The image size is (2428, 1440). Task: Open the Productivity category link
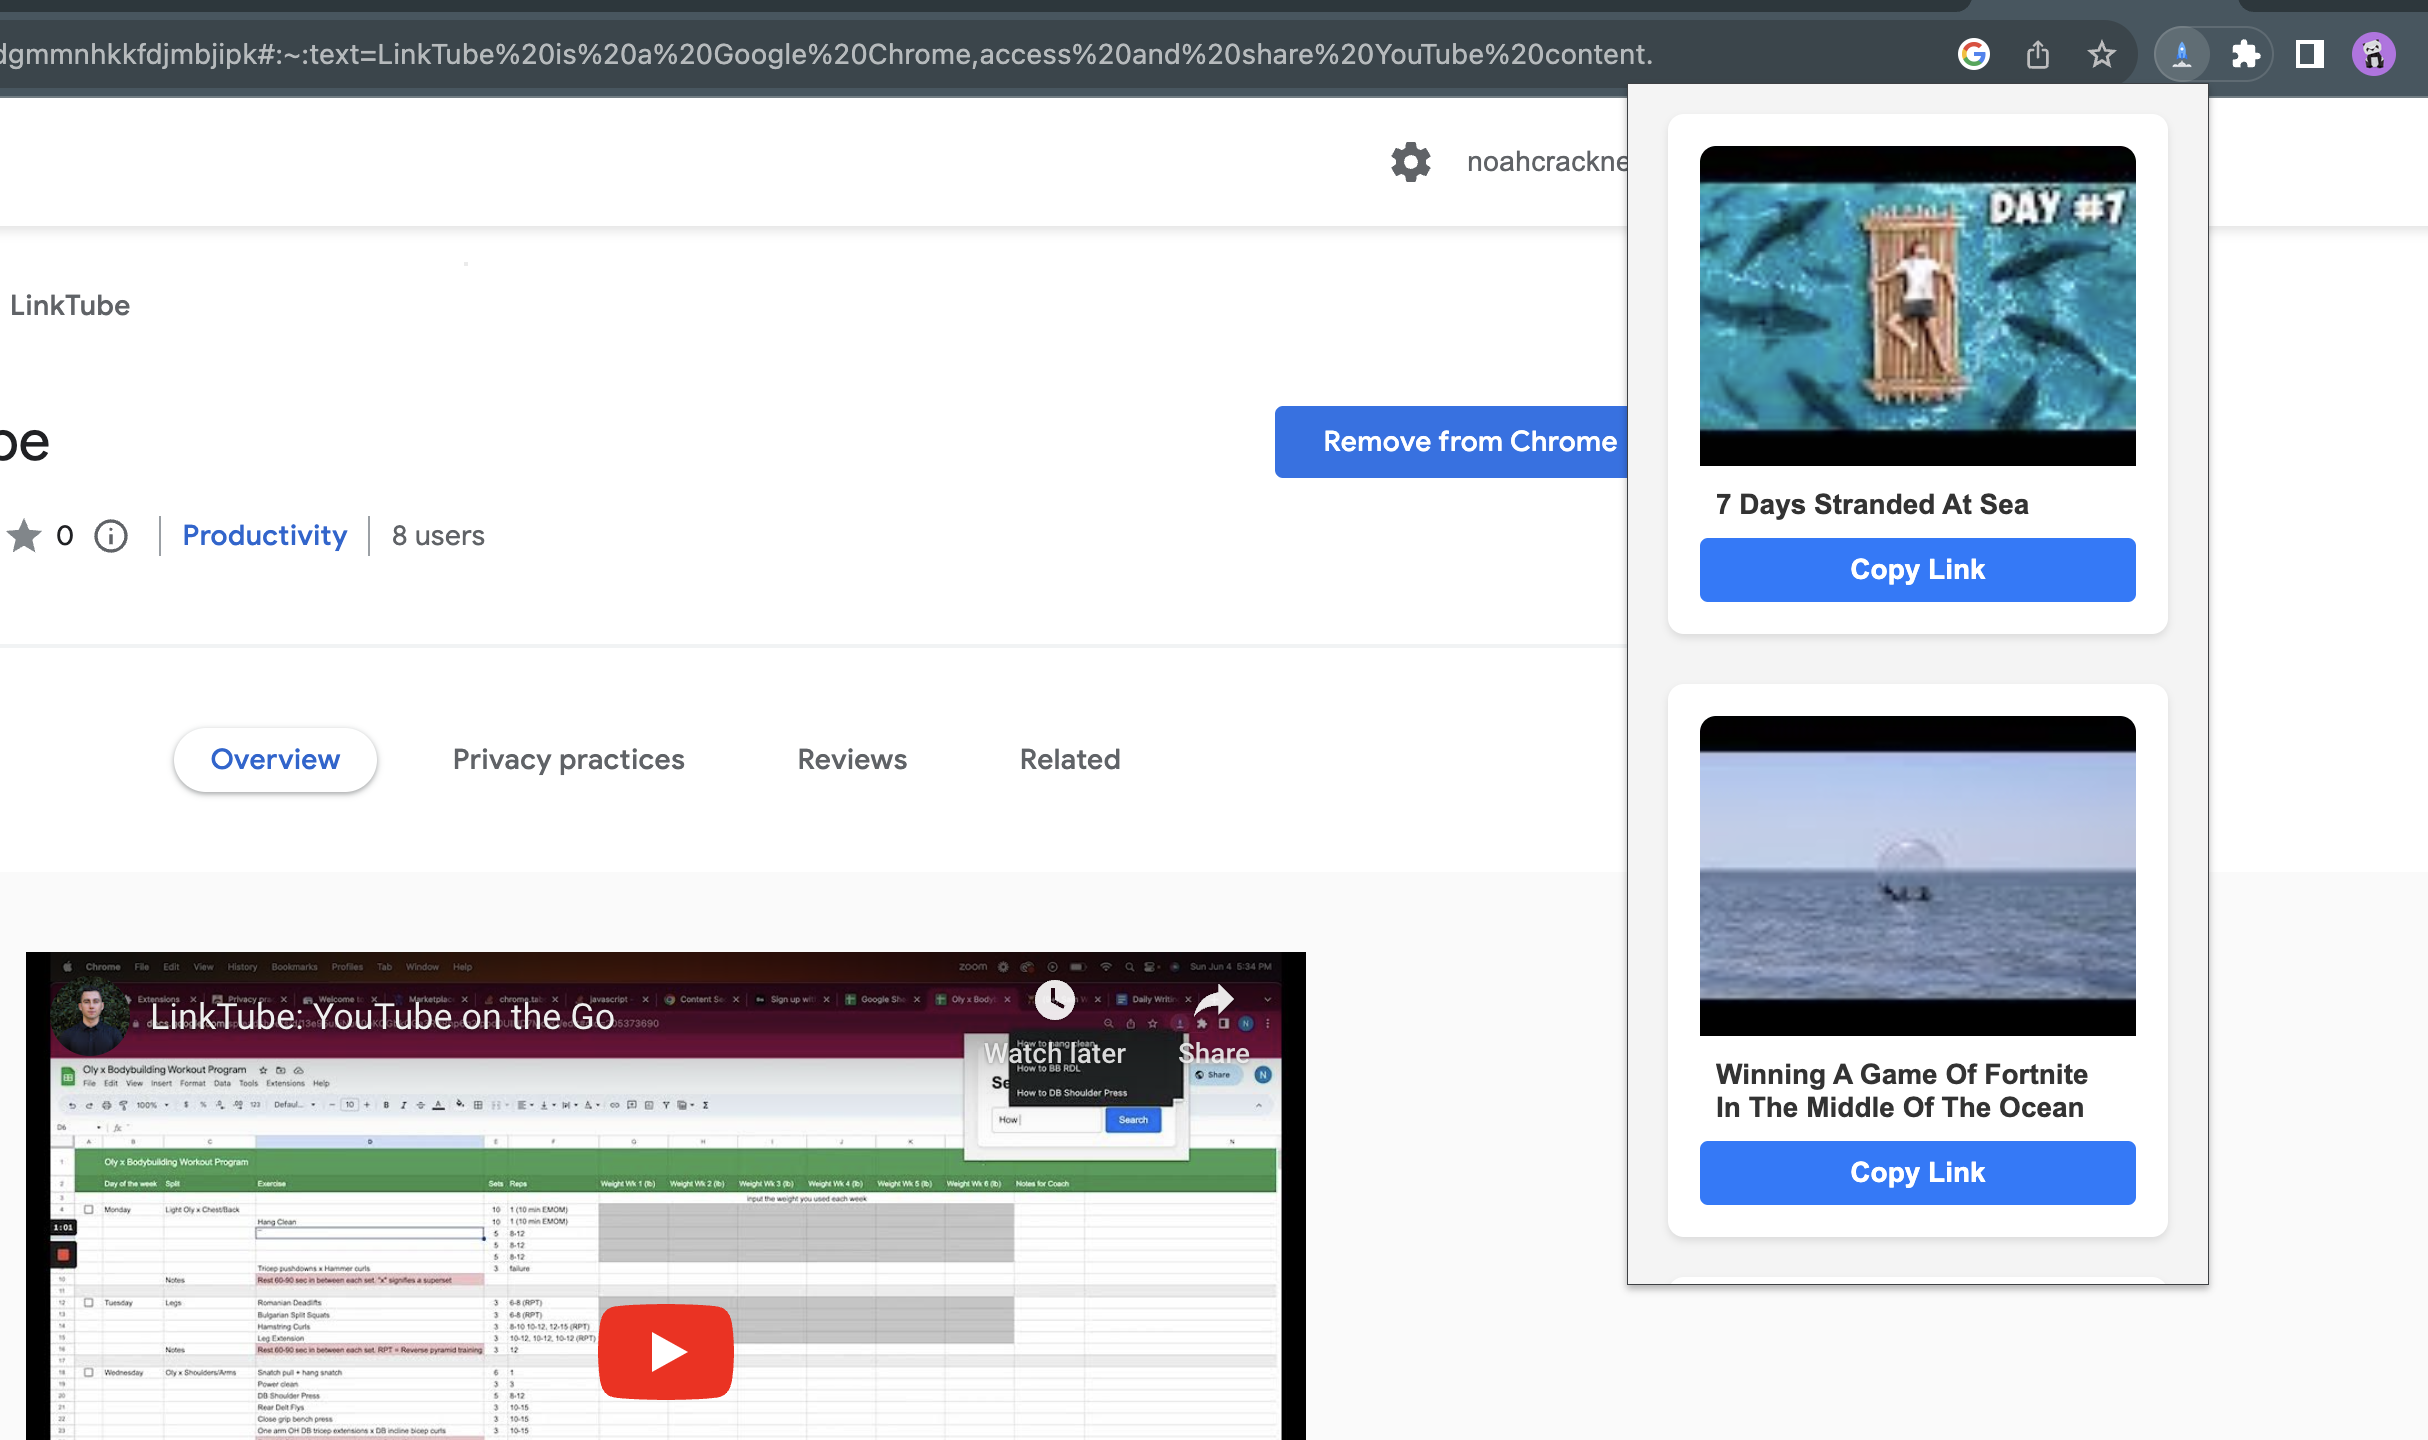tap(265, 536)
